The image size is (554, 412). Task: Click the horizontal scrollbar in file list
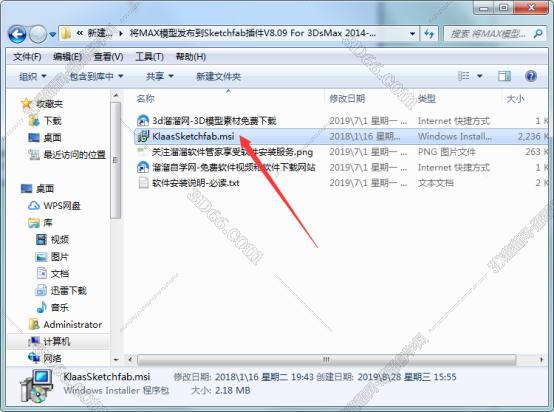326,360
